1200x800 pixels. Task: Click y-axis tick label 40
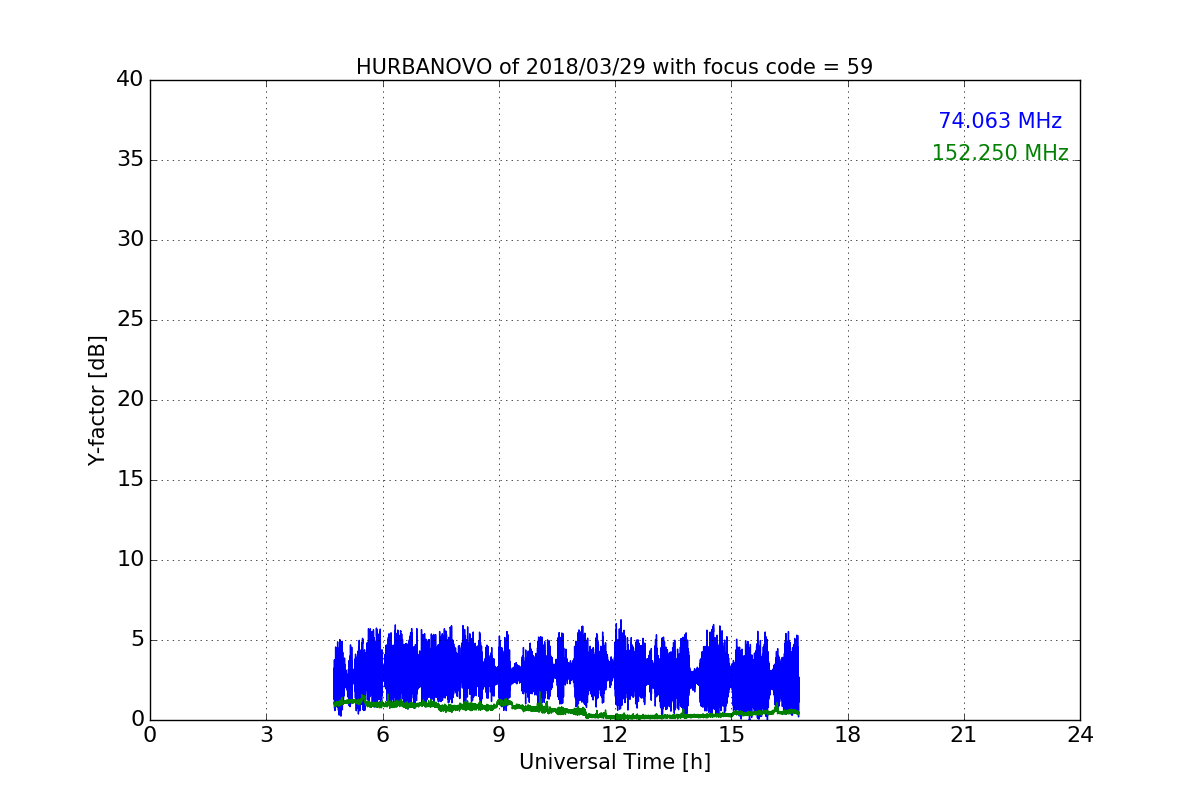pos(130,80)
